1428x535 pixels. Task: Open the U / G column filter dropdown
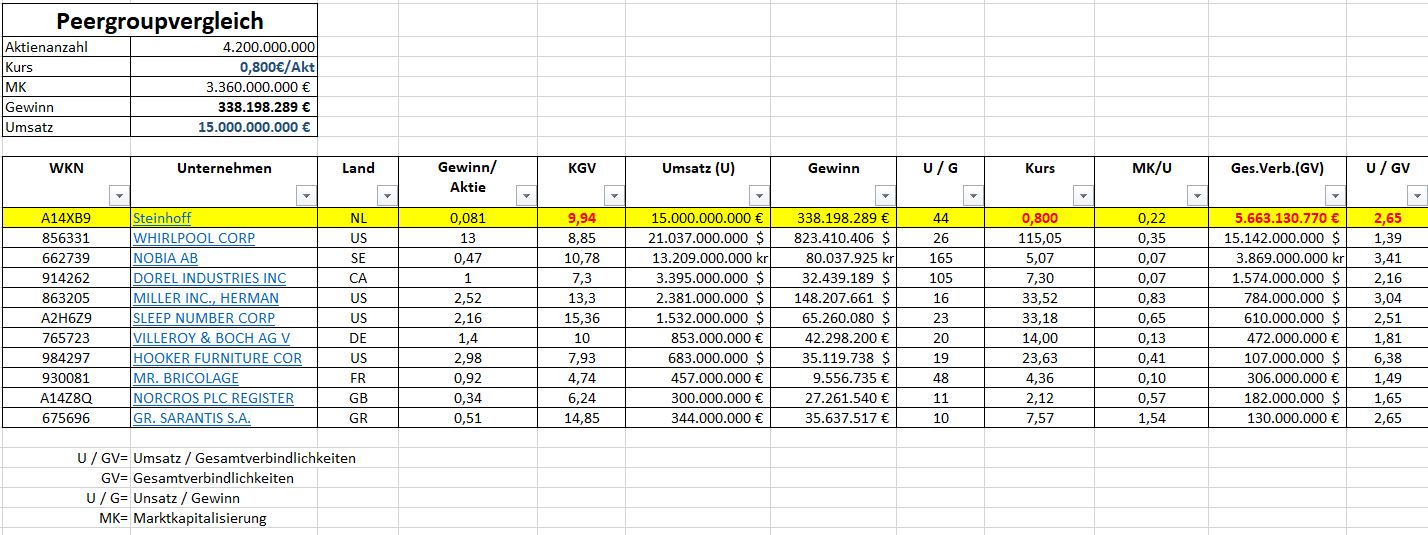pyautogui.click(x=973, y=196)
